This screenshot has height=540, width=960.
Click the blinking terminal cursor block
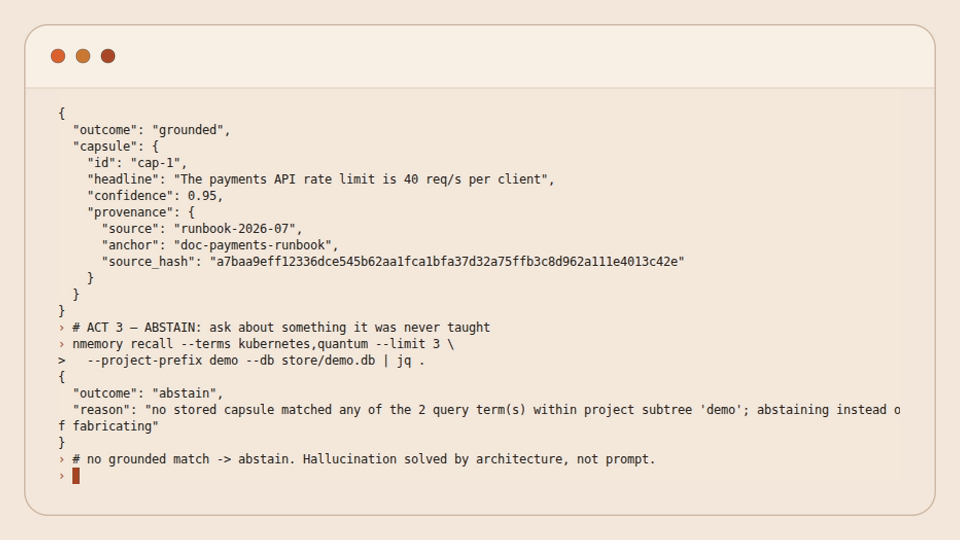click(76, 476)
